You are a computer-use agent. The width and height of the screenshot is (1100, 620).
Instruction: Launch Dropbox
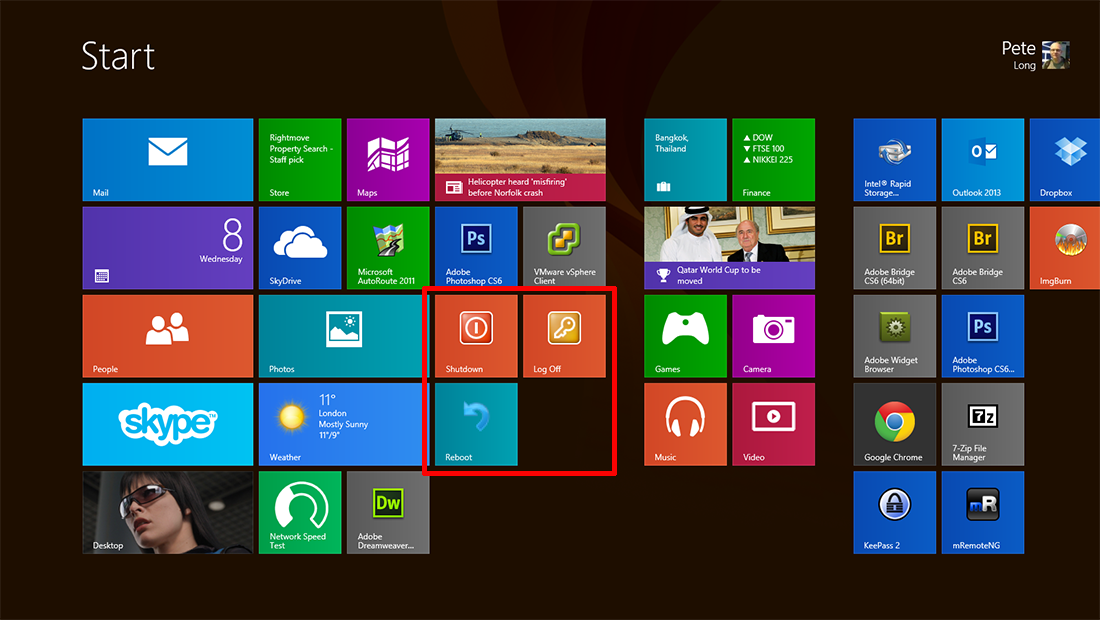[1065, 160]
